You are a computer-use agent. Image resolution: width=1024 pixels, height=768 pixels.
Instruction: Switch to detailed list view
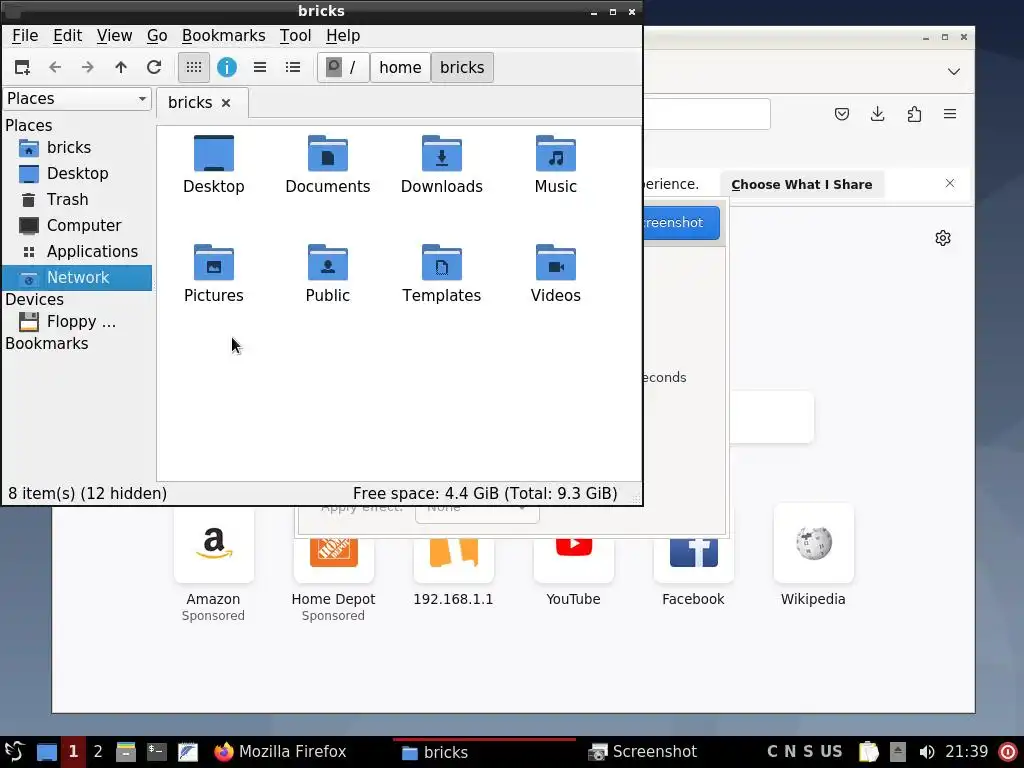point(293,67)
